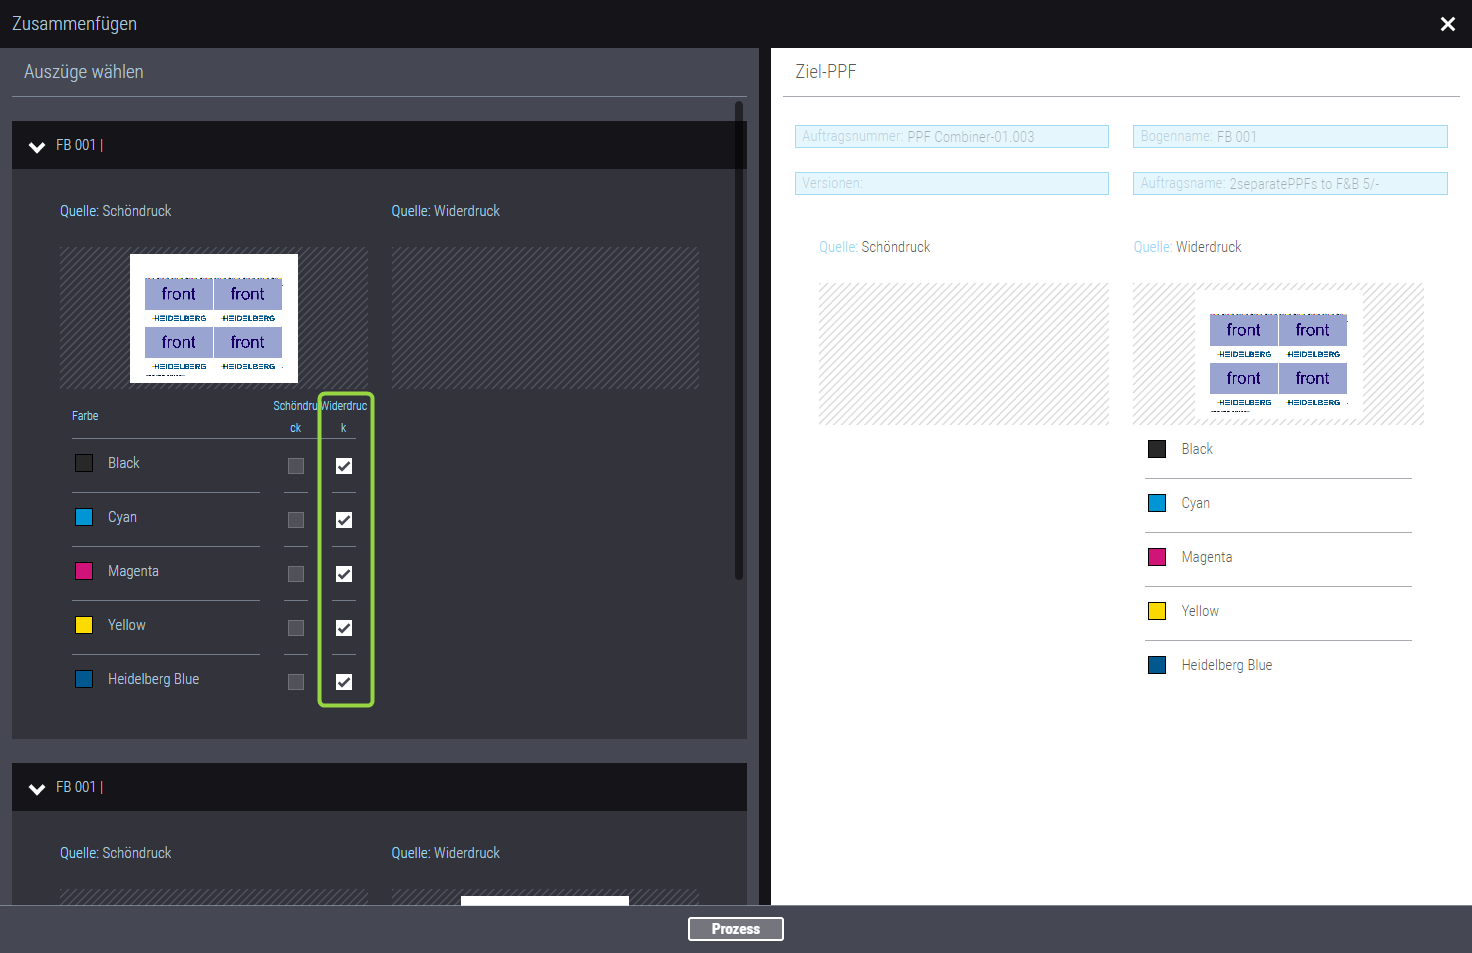Image resolution: width=1472 pixels, height=953 pixels.
Task: Enable Schöndruck checkbox for Heidelberg Blue
Action: [x=296, y=682]
